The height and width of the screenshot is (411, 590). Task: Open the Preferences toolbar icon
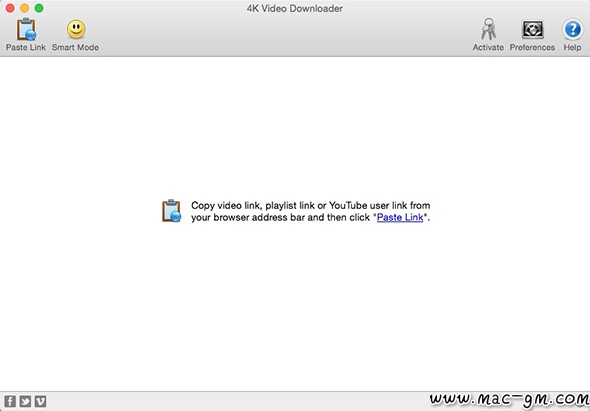coord(532,29)
